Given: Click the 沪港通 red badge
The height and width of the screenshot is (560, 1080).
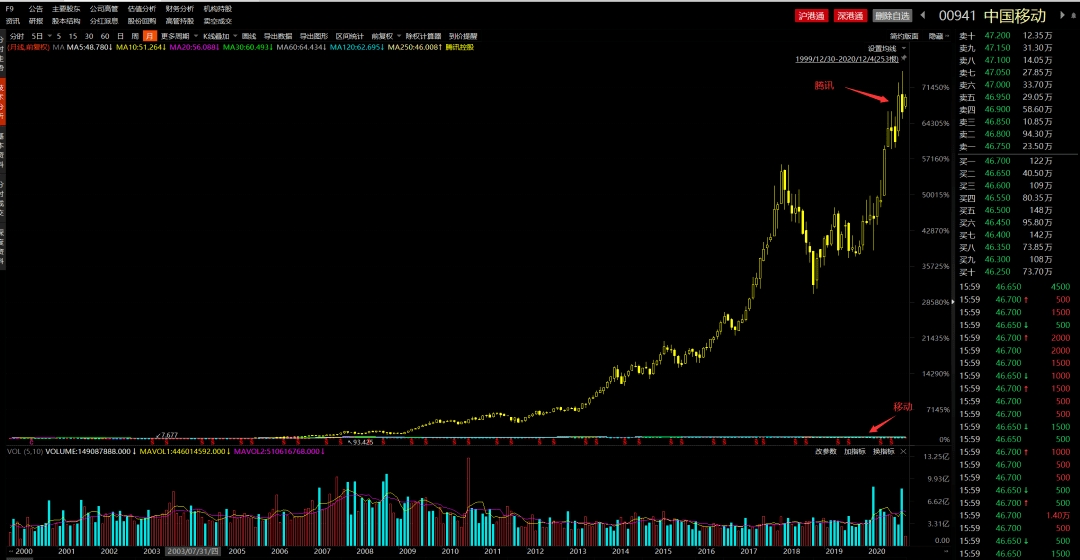Looking at the screenshot, I should 811,16.
